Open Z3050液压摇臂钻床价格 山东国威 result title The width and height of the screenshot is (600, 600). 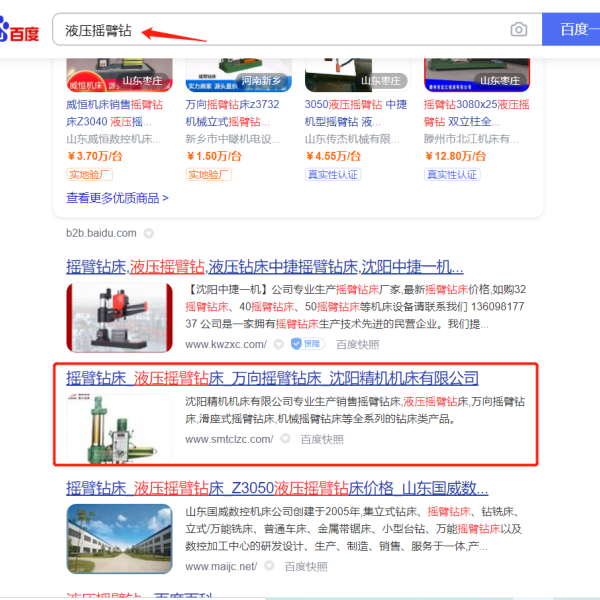[277, 488]
